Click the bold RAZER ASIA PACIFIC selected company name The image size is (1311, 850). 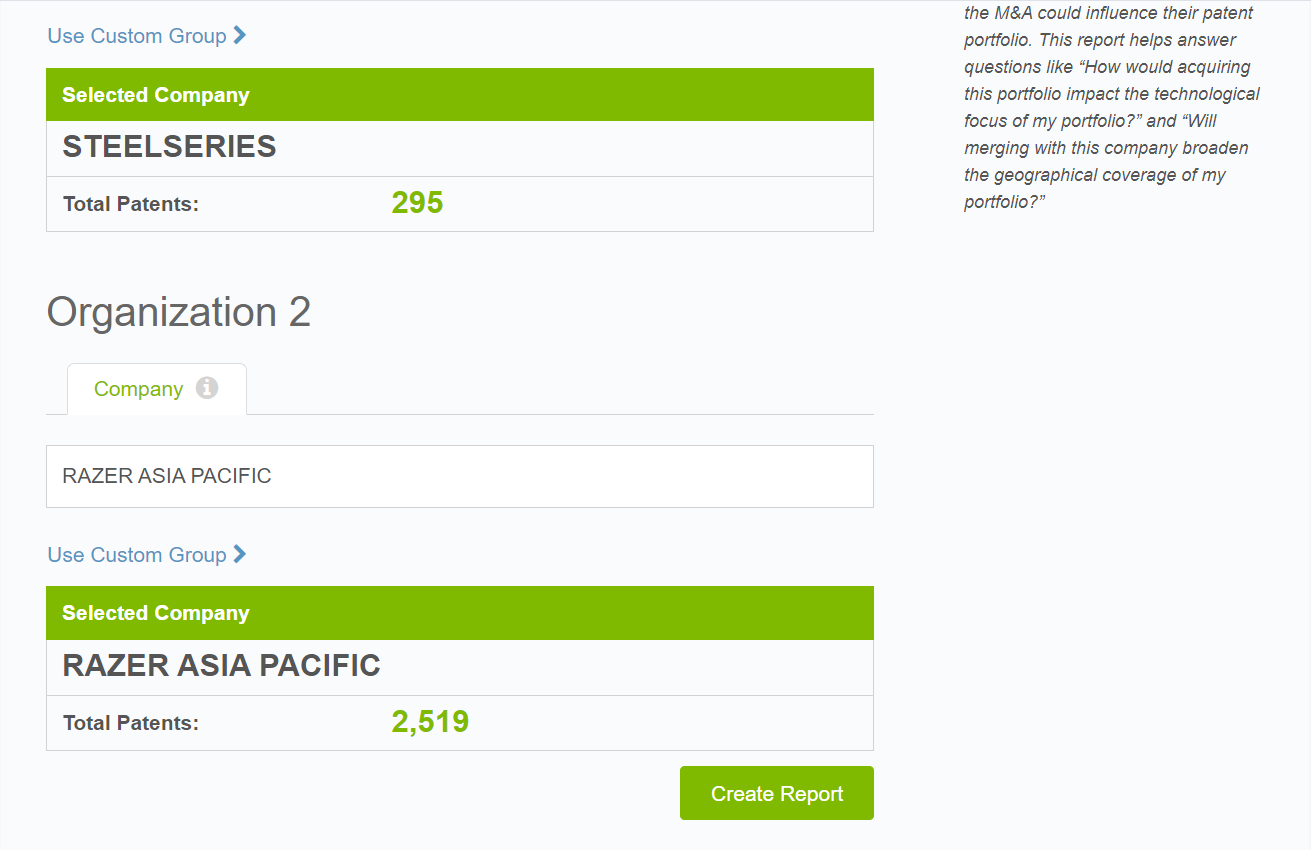[221, 666]
